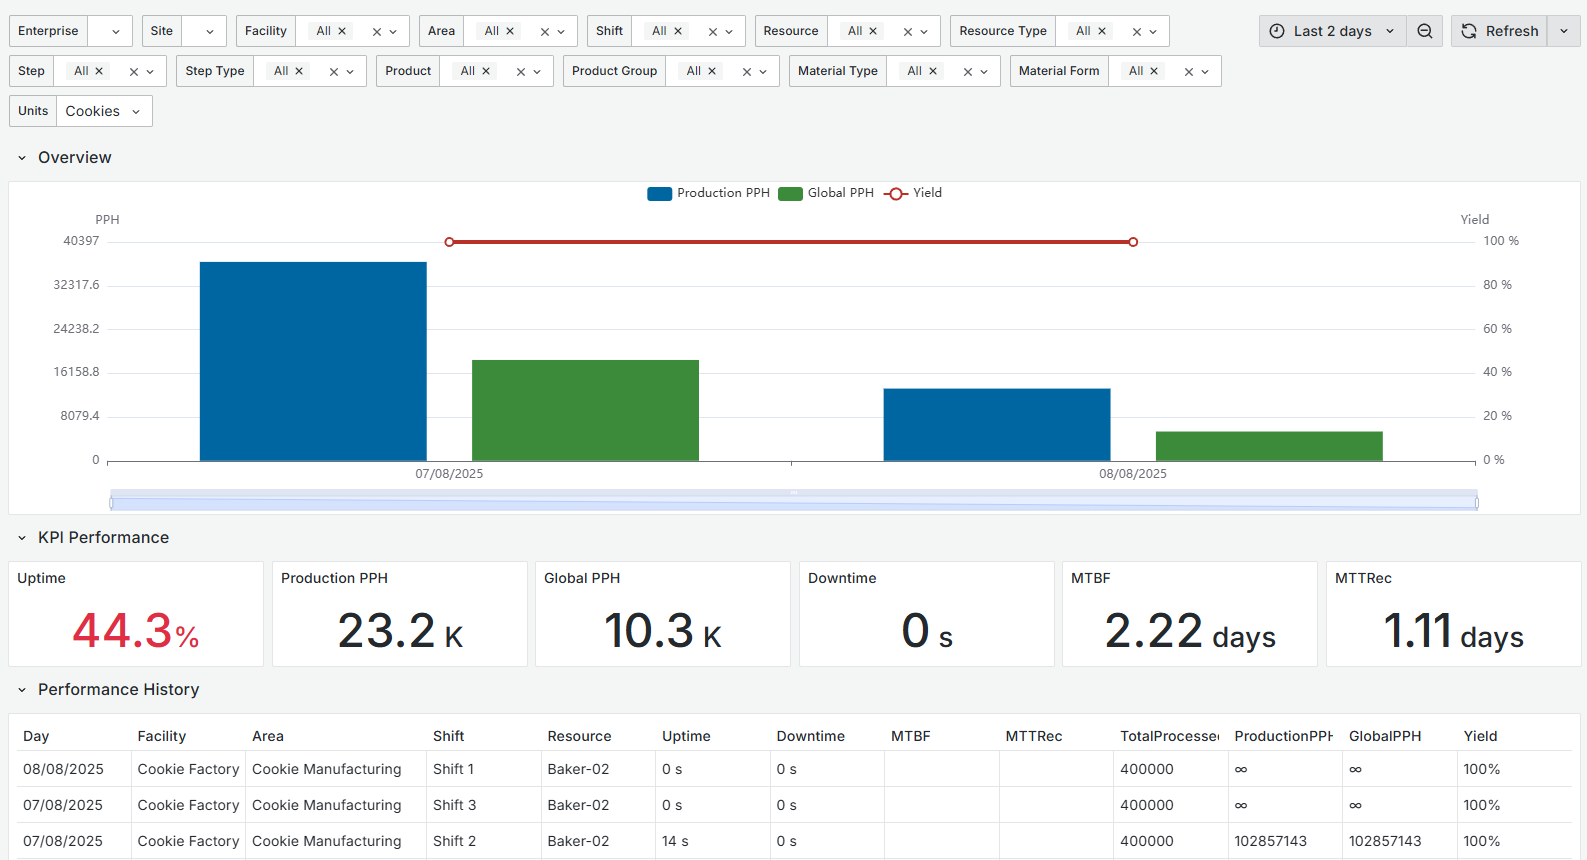The image size is (1587, 860).
Task: Toggle the Global PPH legend series
Action: click(827, 193)
